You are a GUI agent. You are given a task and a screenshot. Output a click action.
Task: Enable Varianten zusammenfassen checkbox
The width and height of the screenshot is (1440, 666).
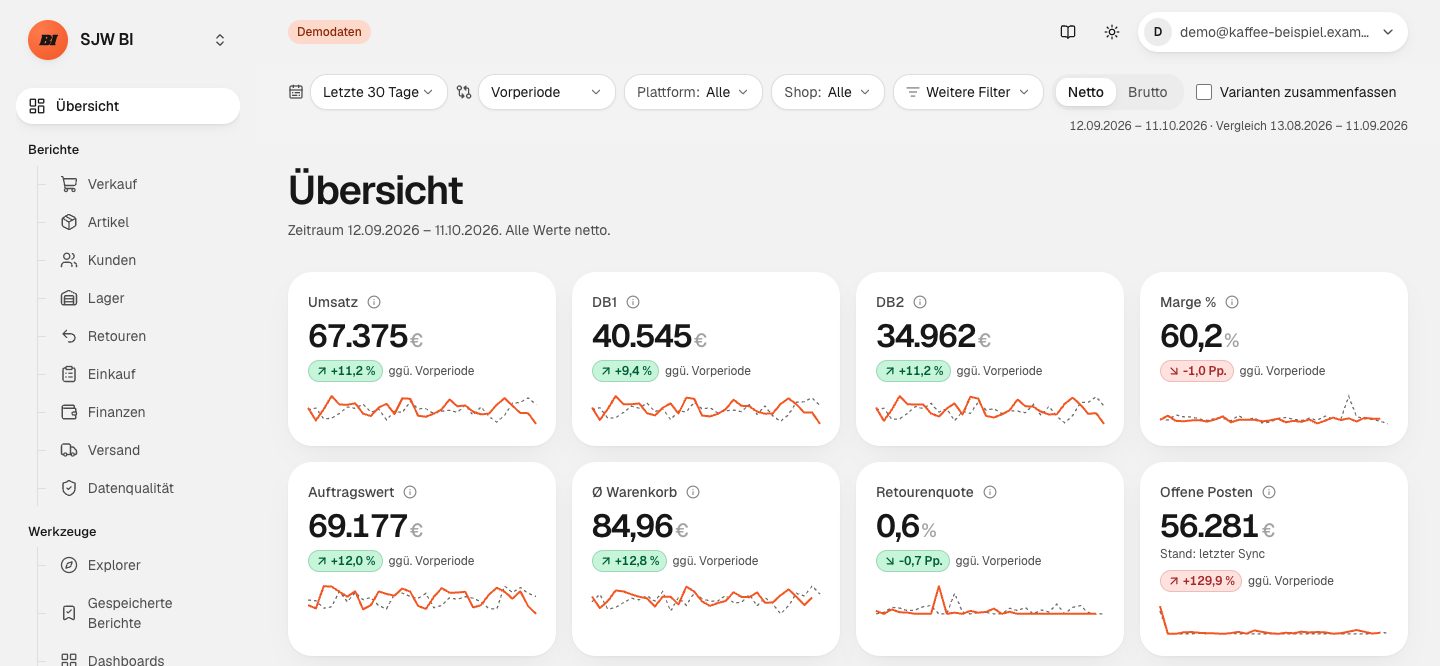(x=1204, y=92)
